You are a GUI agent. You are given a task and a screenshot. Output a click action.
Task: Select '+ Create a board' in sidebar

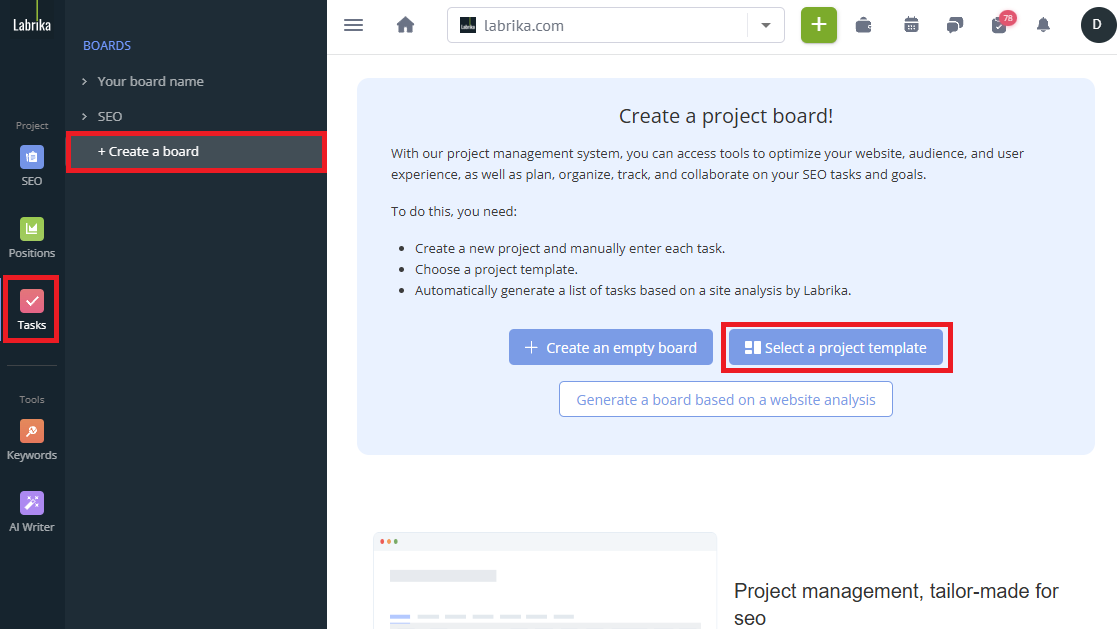[148, 152]
